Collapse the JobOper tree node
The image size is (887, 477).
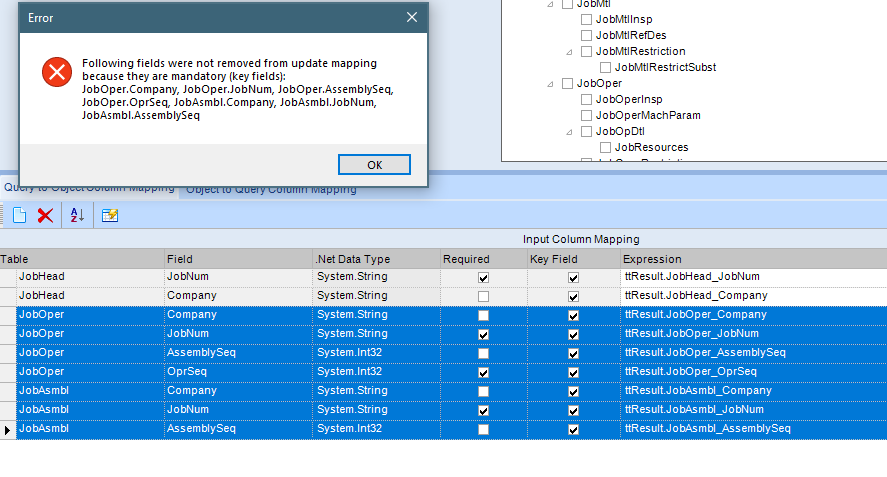coord(550,84)
